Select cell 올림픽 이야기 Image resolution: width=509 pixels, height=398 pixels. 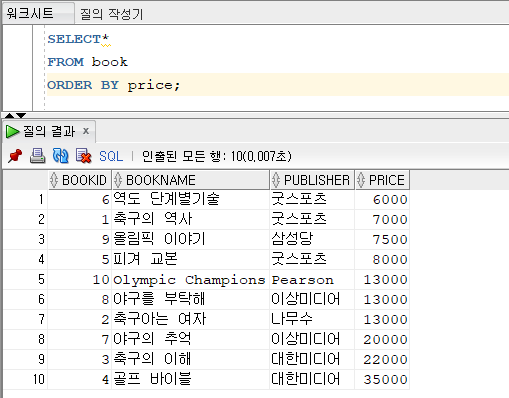coord(190,239)
